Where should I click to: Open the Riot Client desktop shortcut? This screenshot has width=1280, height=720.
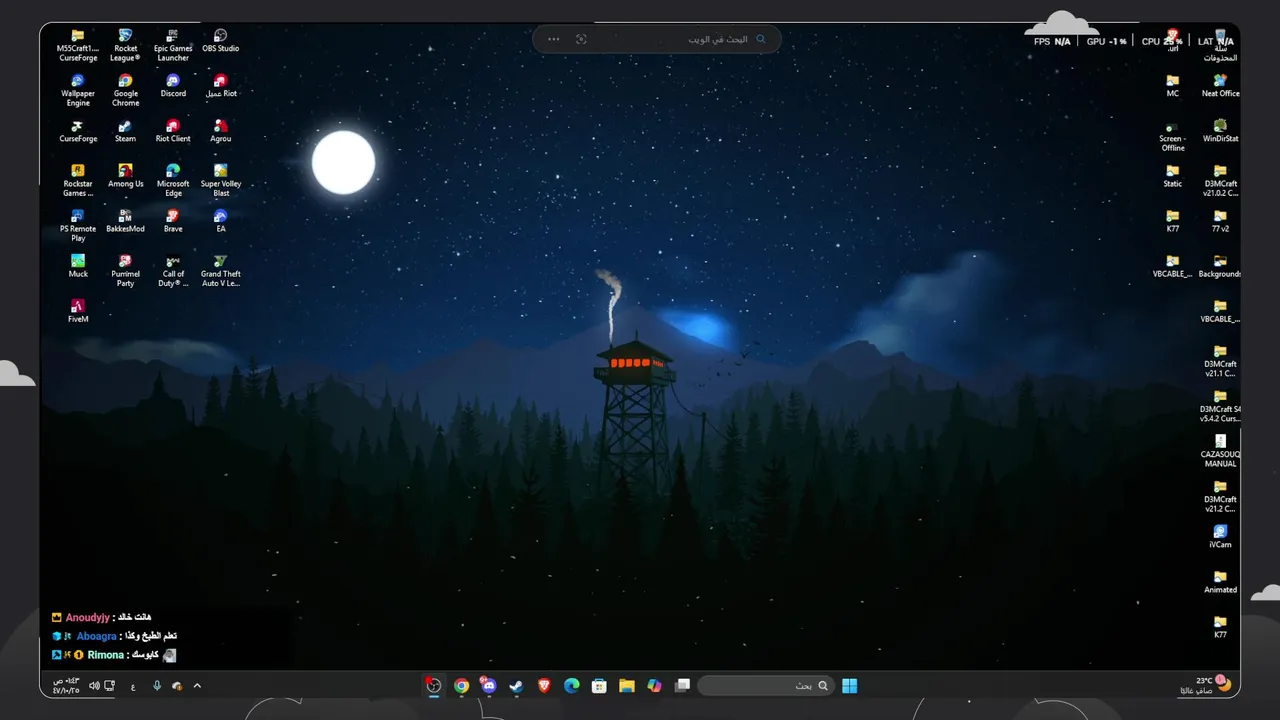[x=173, y=132]
